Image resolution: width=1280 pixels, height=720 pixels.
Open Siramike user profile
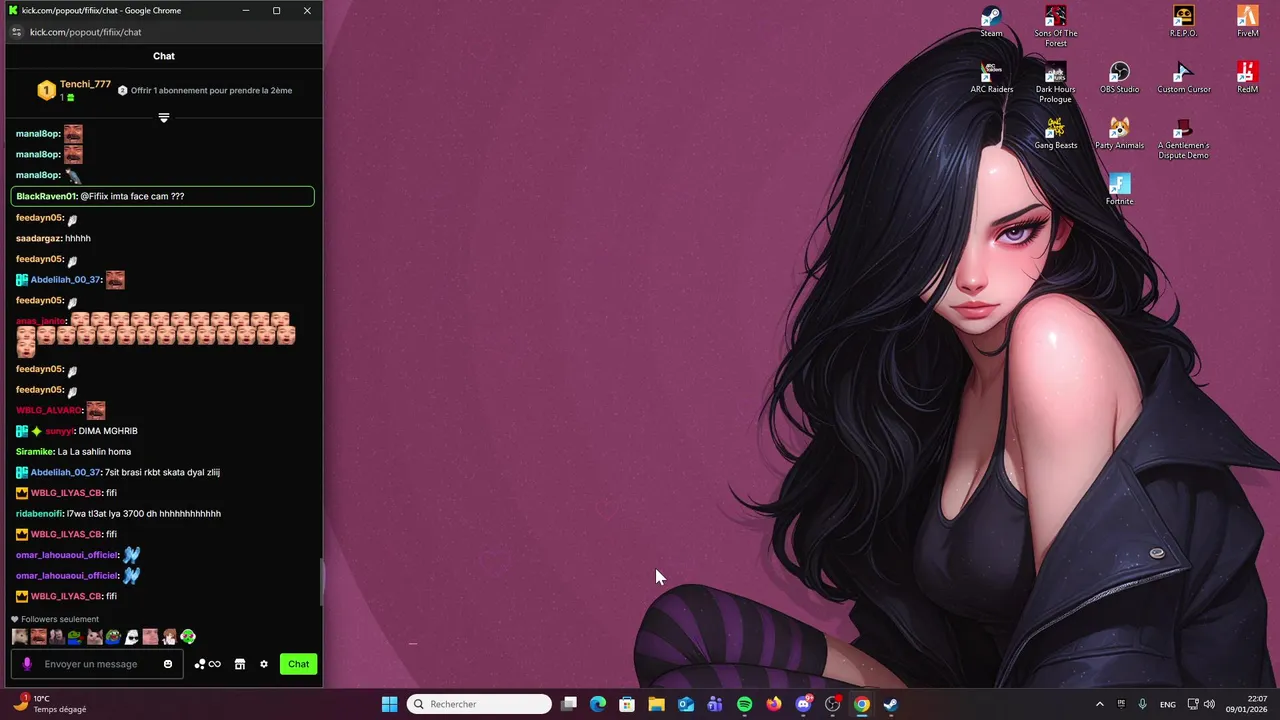[35, 451]
